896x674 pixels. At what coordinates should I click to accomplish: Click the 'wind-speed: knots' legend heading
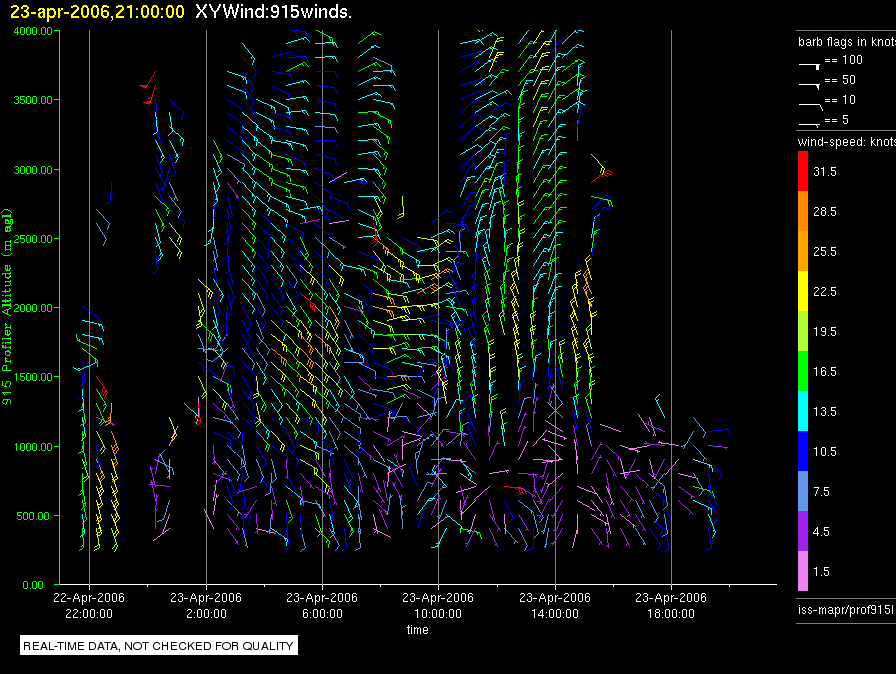pyautogui.click(x=847, y=142)
